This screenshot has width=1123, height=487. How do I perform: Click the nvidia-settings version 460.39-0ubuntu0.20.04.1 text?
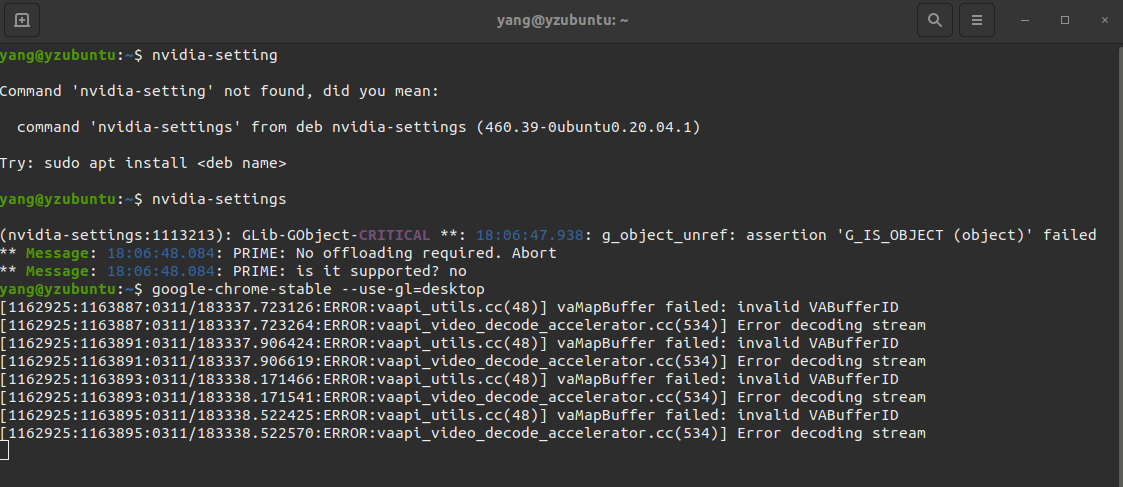pyautogui.click(x=589, y=127)
